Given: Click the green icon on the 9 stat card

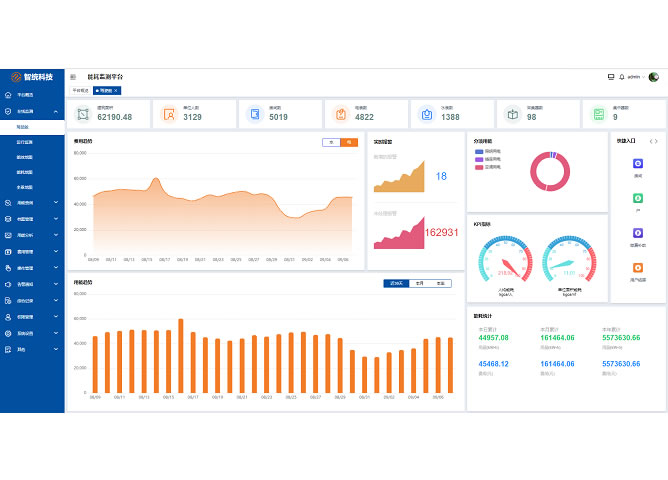Looking at the screenshot, I should point(599,114).
